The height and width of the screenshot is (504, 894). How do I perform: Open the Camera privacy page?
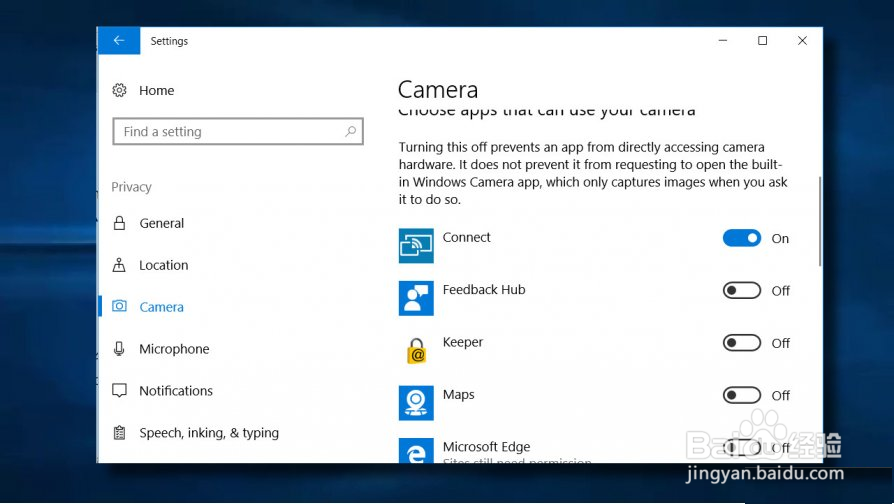point(161,307)
